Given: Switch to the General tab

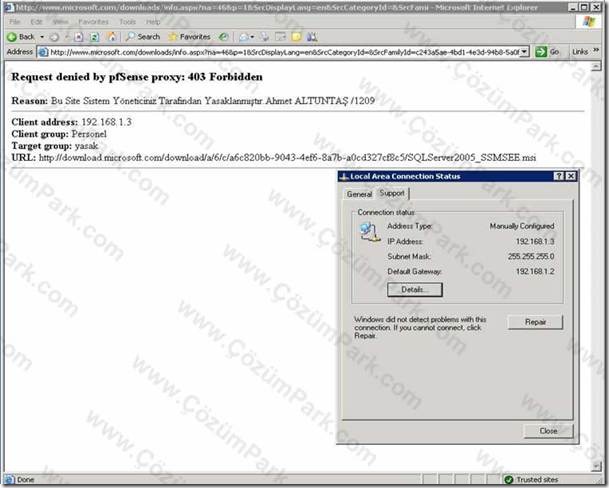Looking at the screenshot, I should pyautogui.click(x=359, y=194).
